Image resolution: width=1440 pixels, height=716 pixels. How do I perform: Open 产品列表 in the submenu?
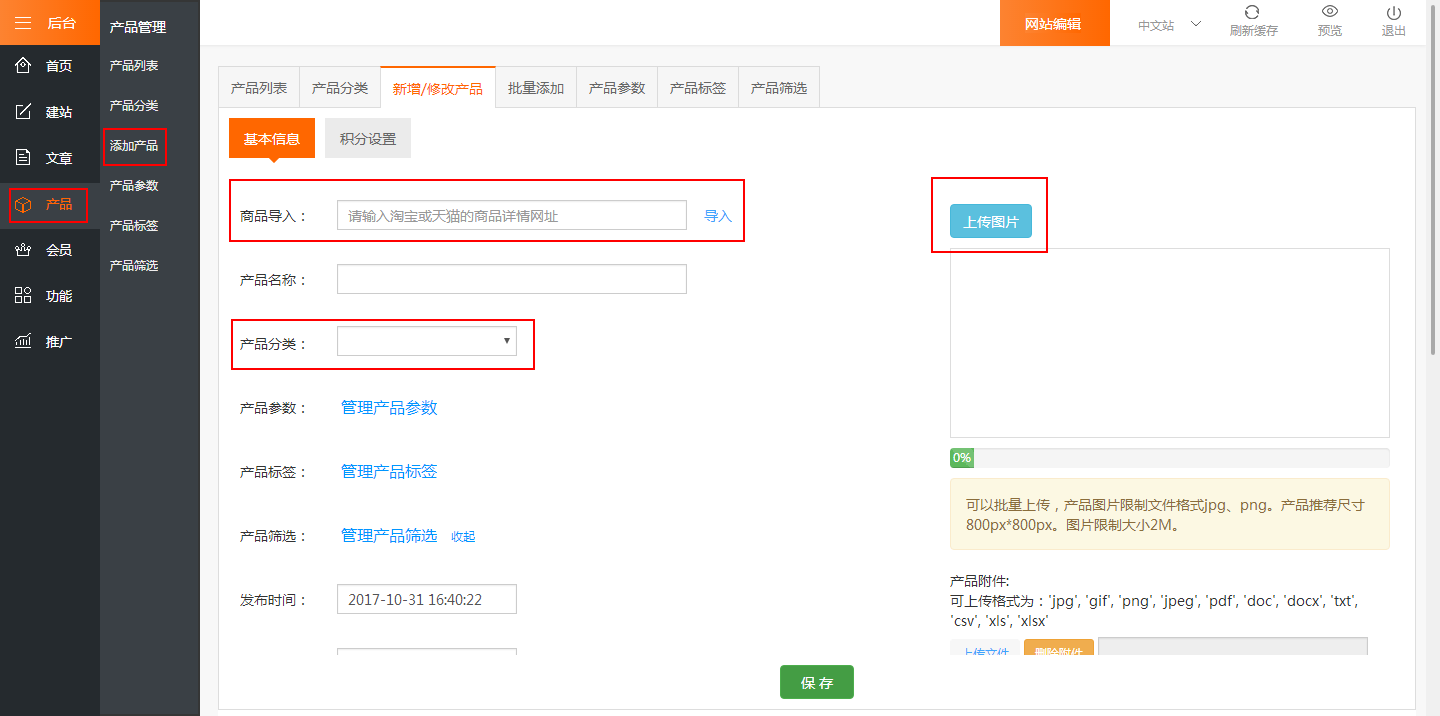[x=134, y=66]
